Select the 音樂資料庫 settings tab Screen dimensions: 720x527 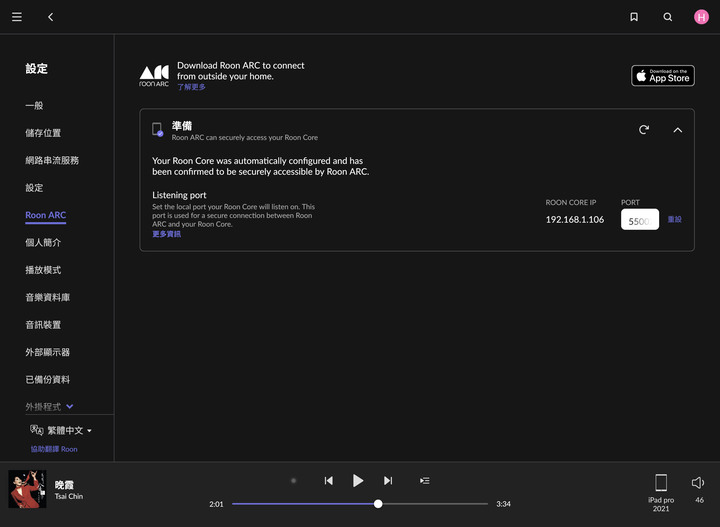coord(47,297)
